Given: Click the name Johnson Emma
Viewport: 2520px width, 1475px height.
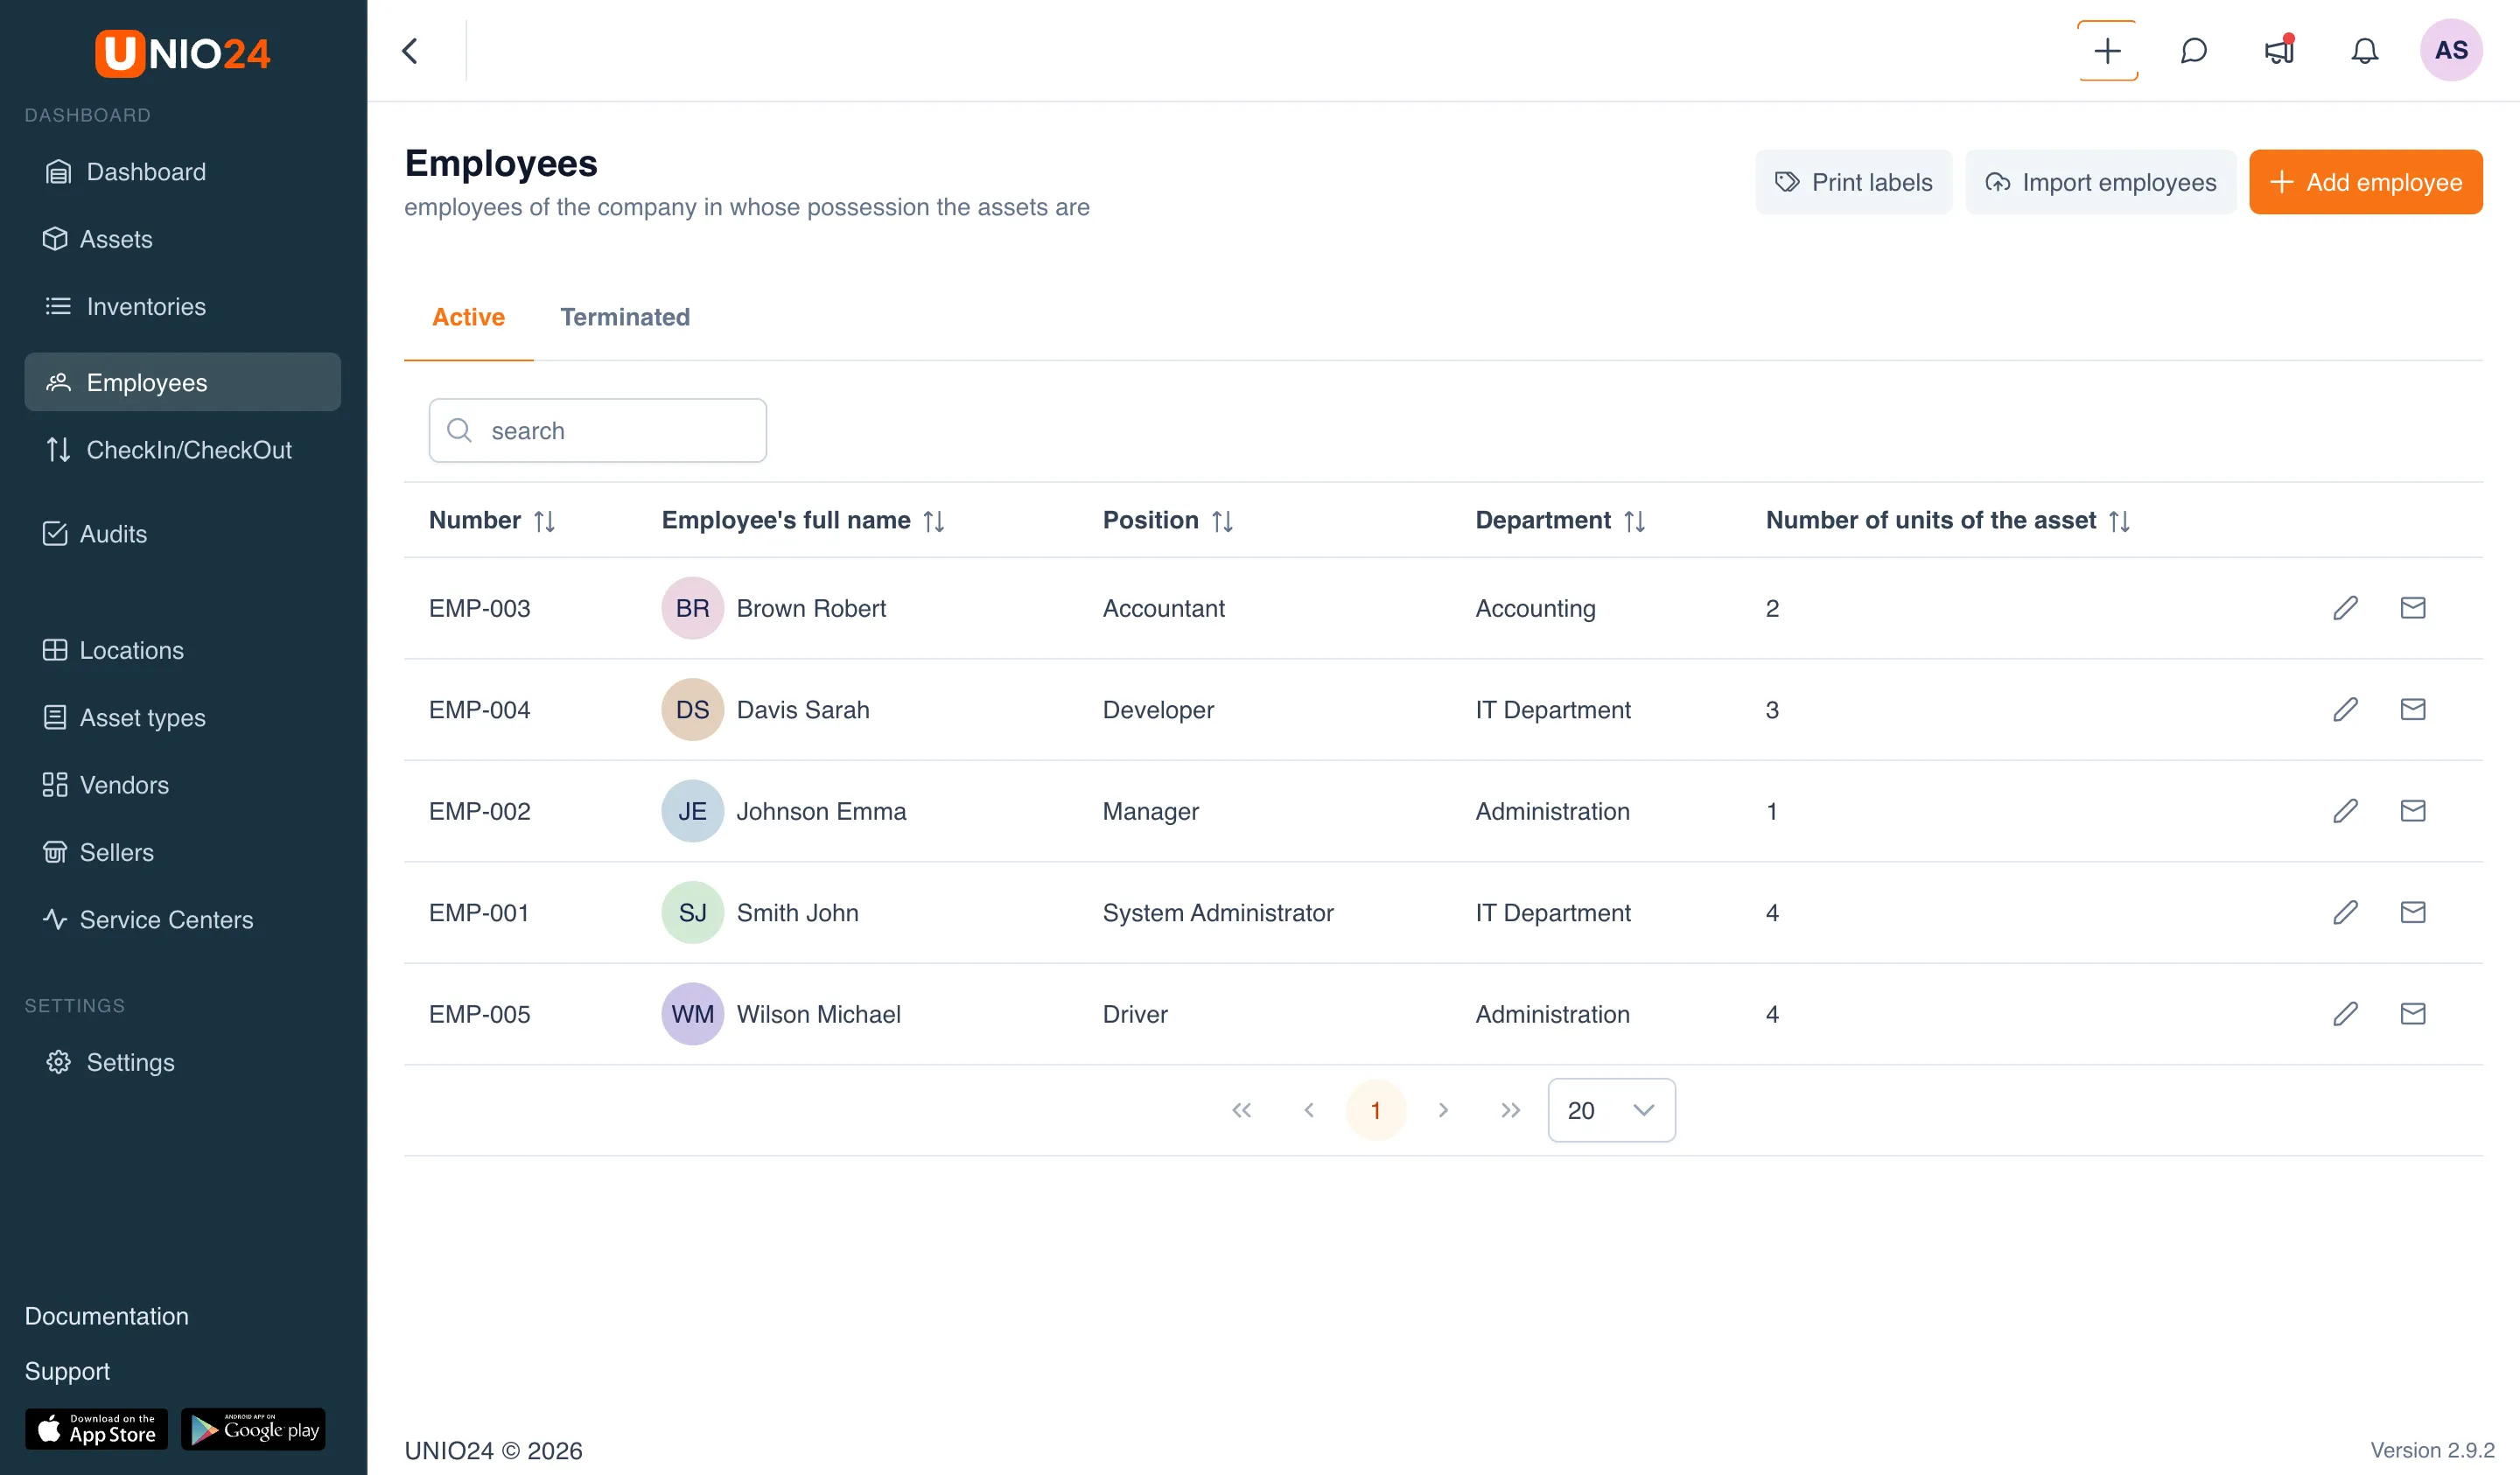Looking at the screenshot, I should pos(821,811).
